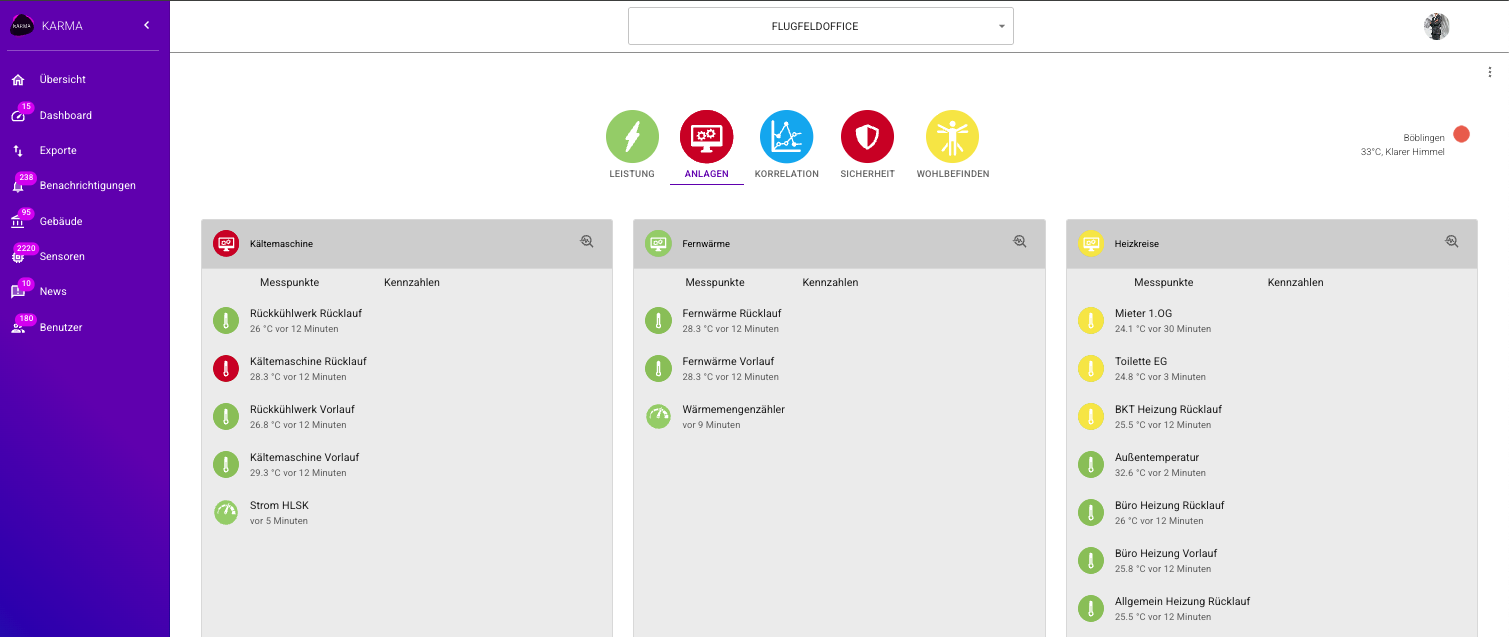Zoom into Kältemaschine card with magnifier icon
Image resolution: width=1509 pixels, height=637 pixels.
click(587, 241)
